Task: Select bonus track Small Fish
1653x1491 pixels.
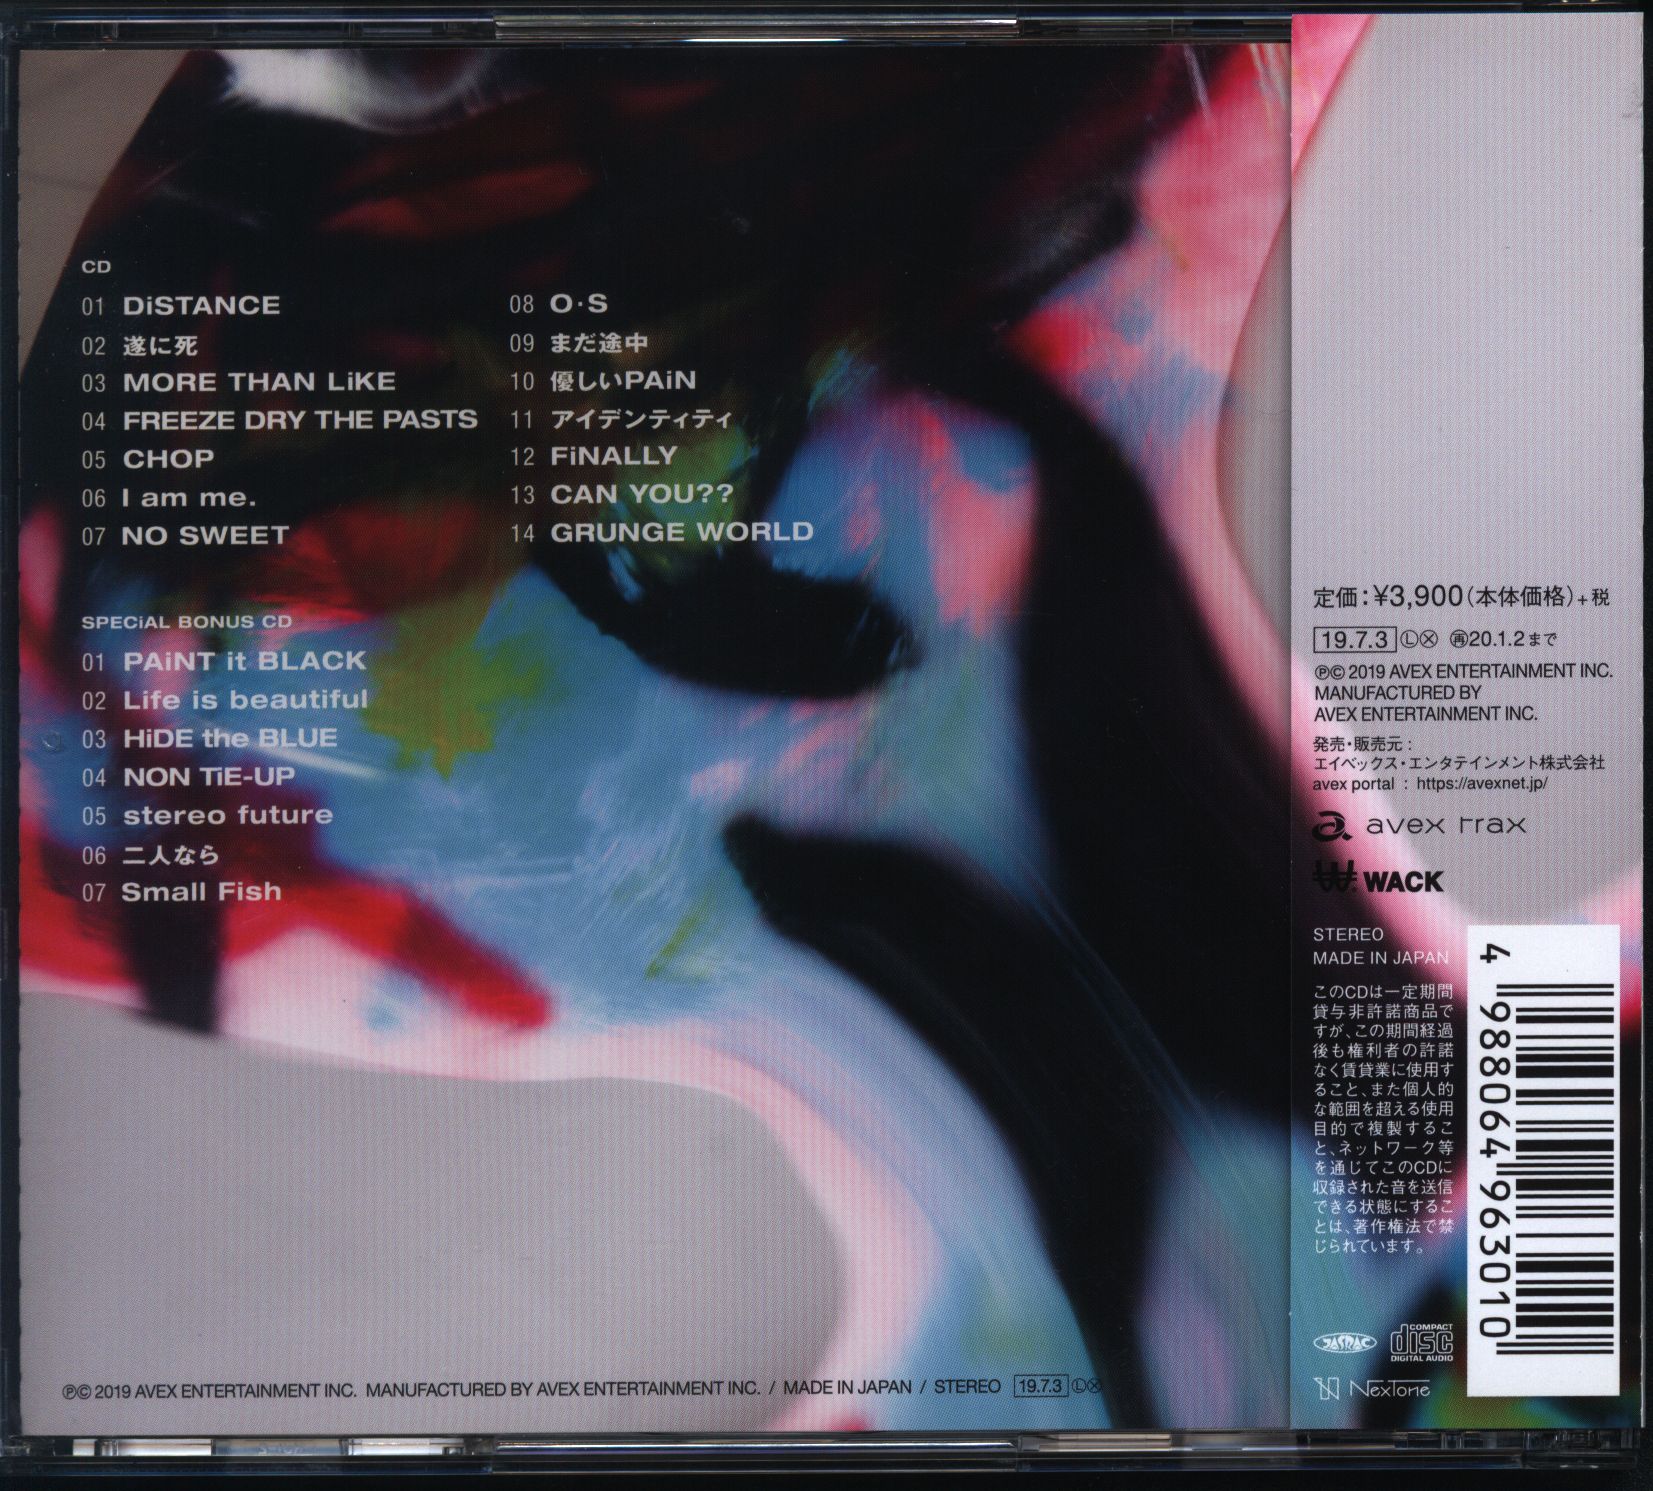Action: coord(201,892)
